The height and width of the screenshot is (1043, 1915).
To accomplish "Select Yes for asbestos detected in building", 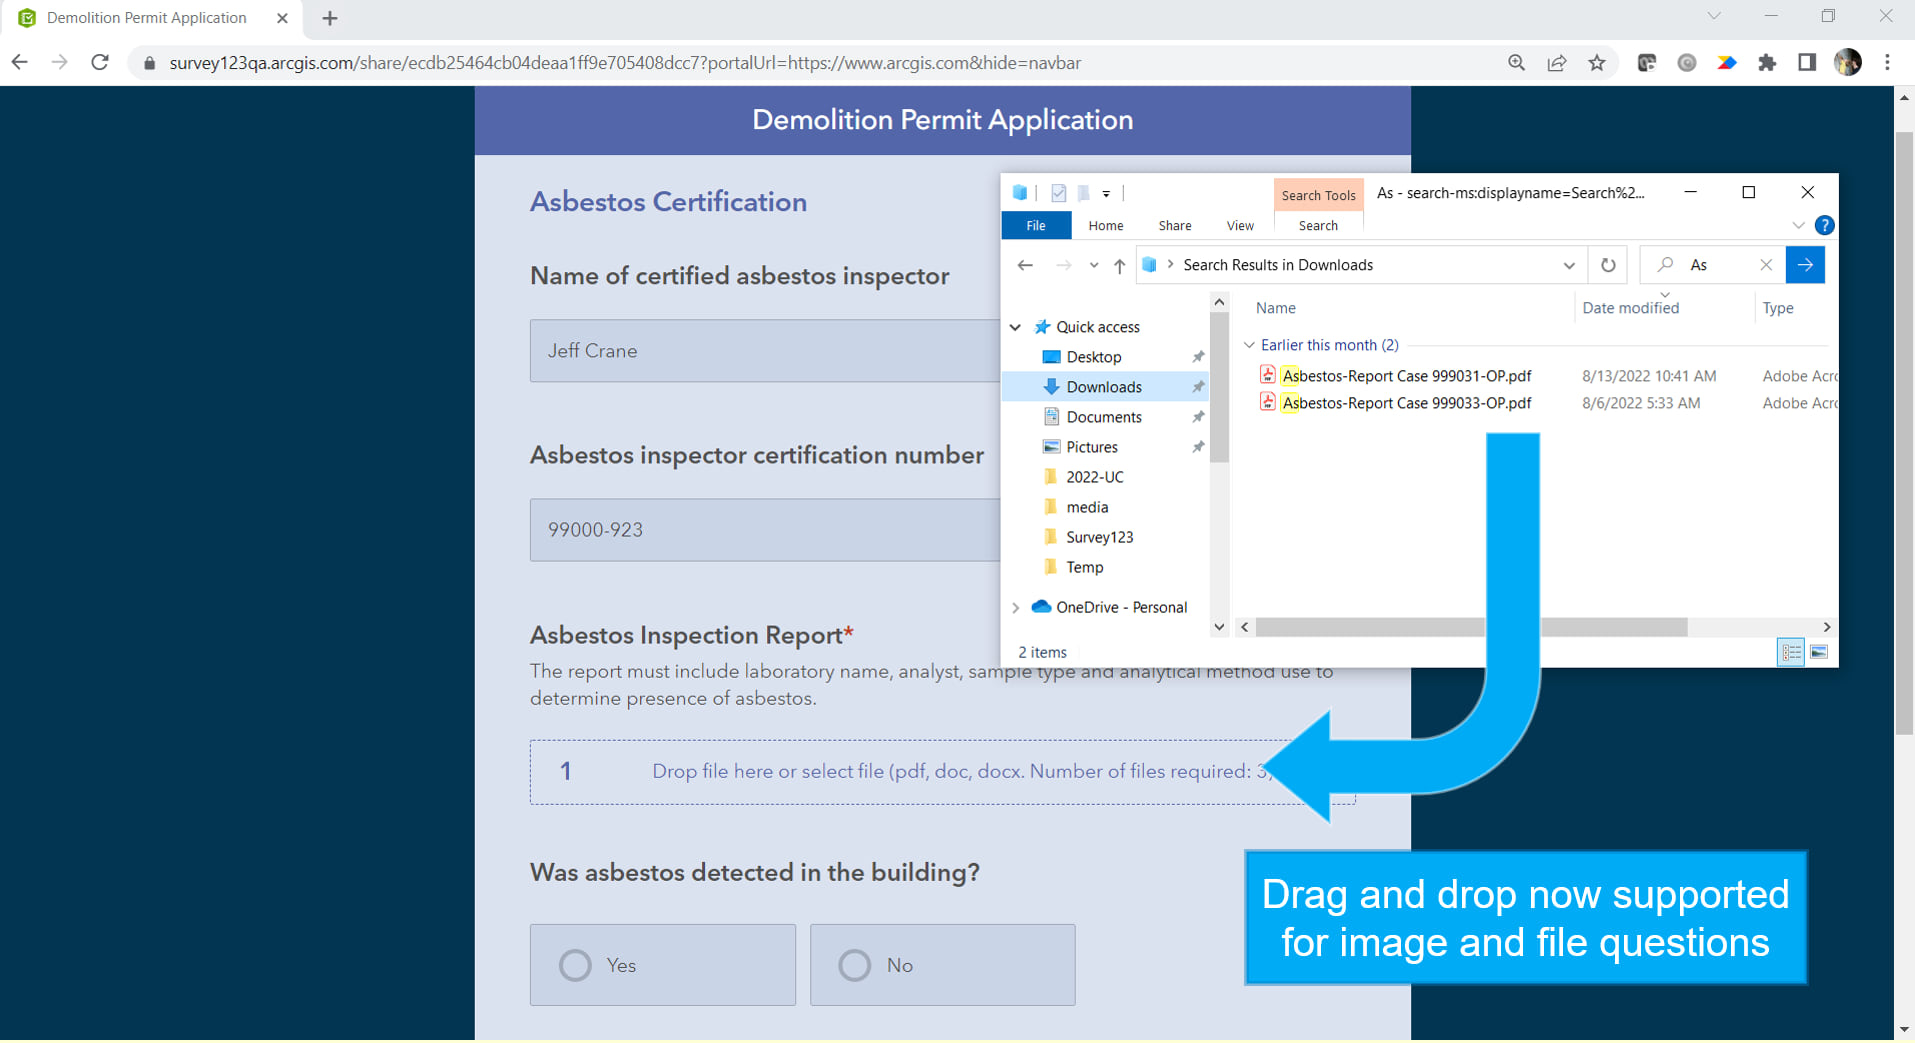I will tap(575, 964).
